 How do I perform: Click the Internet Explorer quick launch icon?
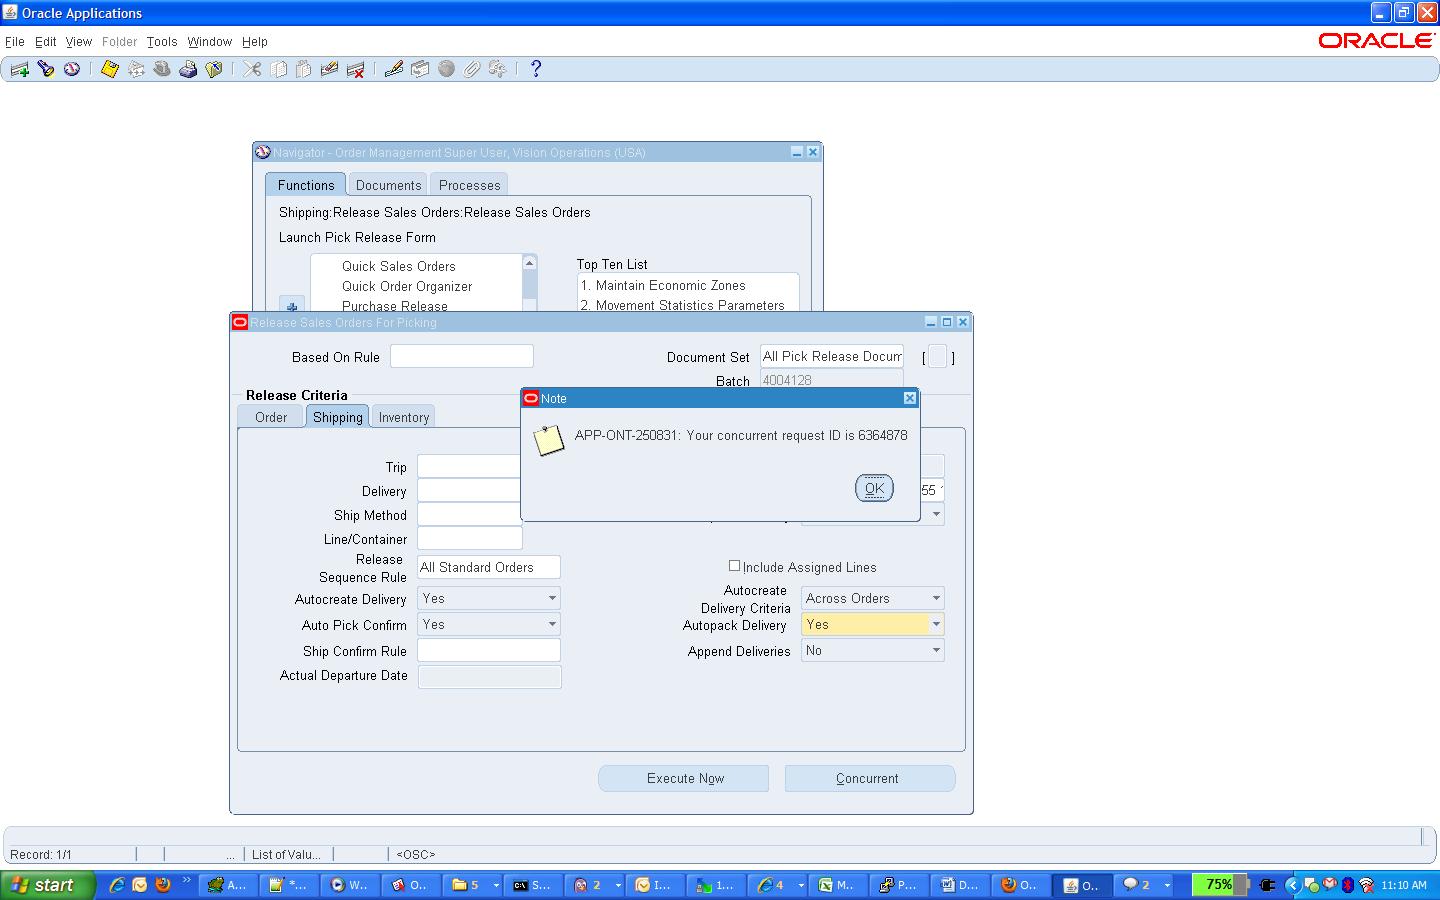[117, 885]
